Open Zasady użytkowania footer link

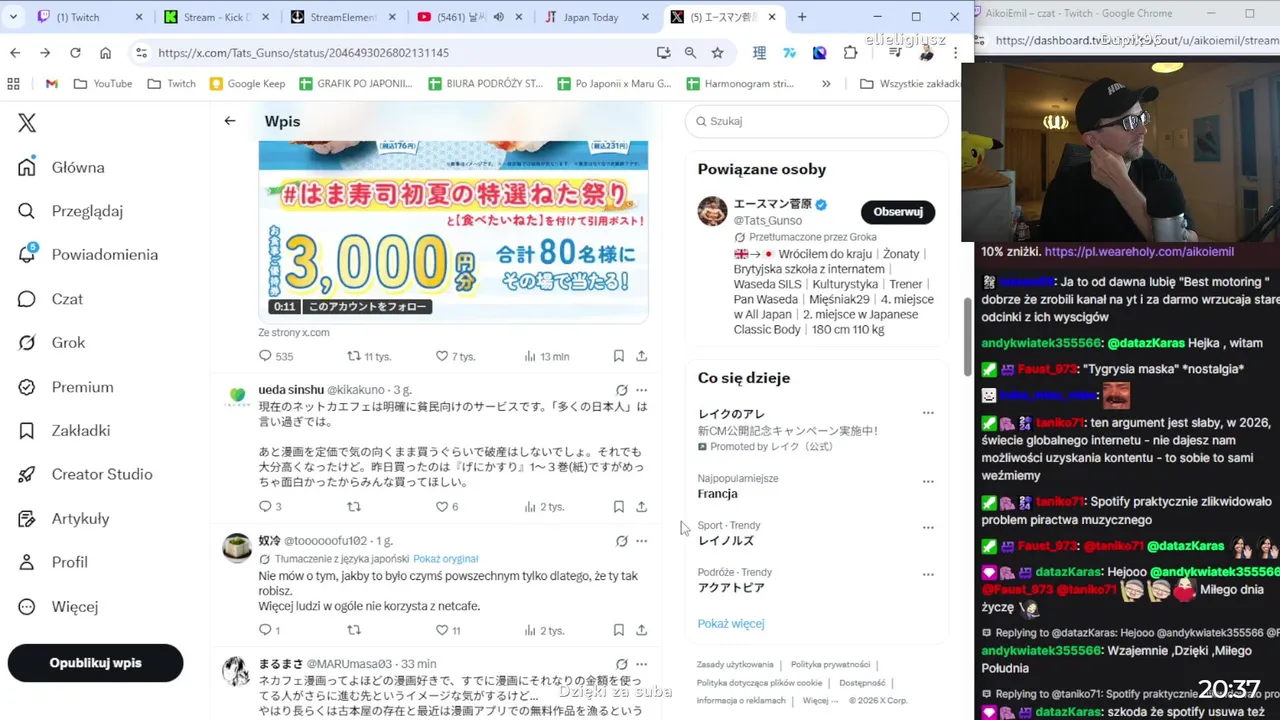click(735, 664)
